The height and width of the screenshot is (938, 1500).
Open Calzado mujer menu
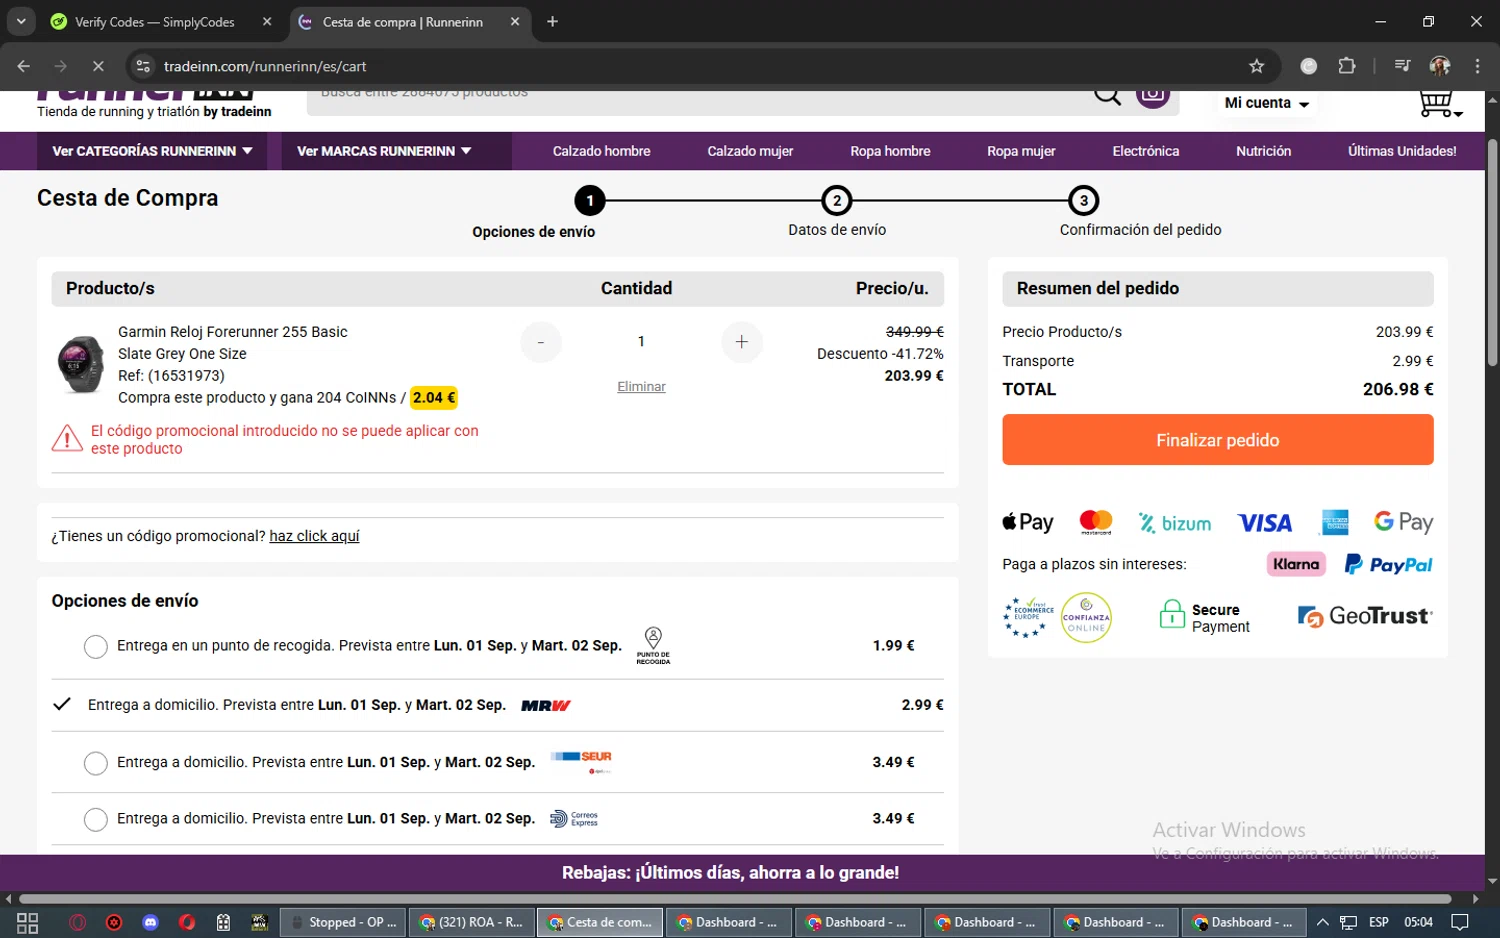point(750,151)
